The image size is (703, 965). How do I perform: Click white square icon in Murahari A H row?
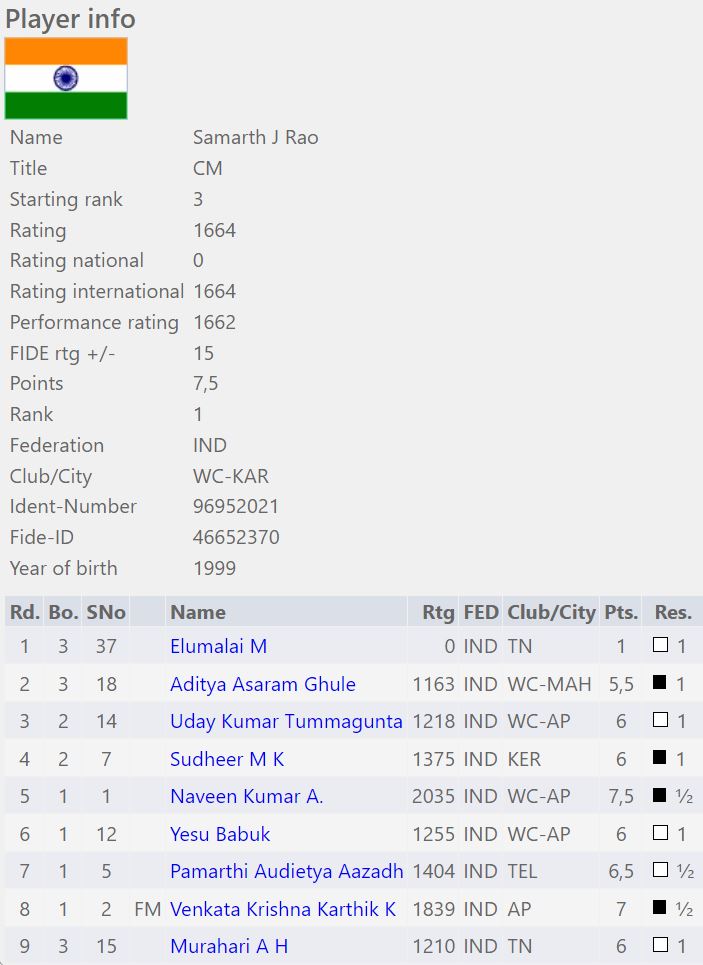(660, 946)
